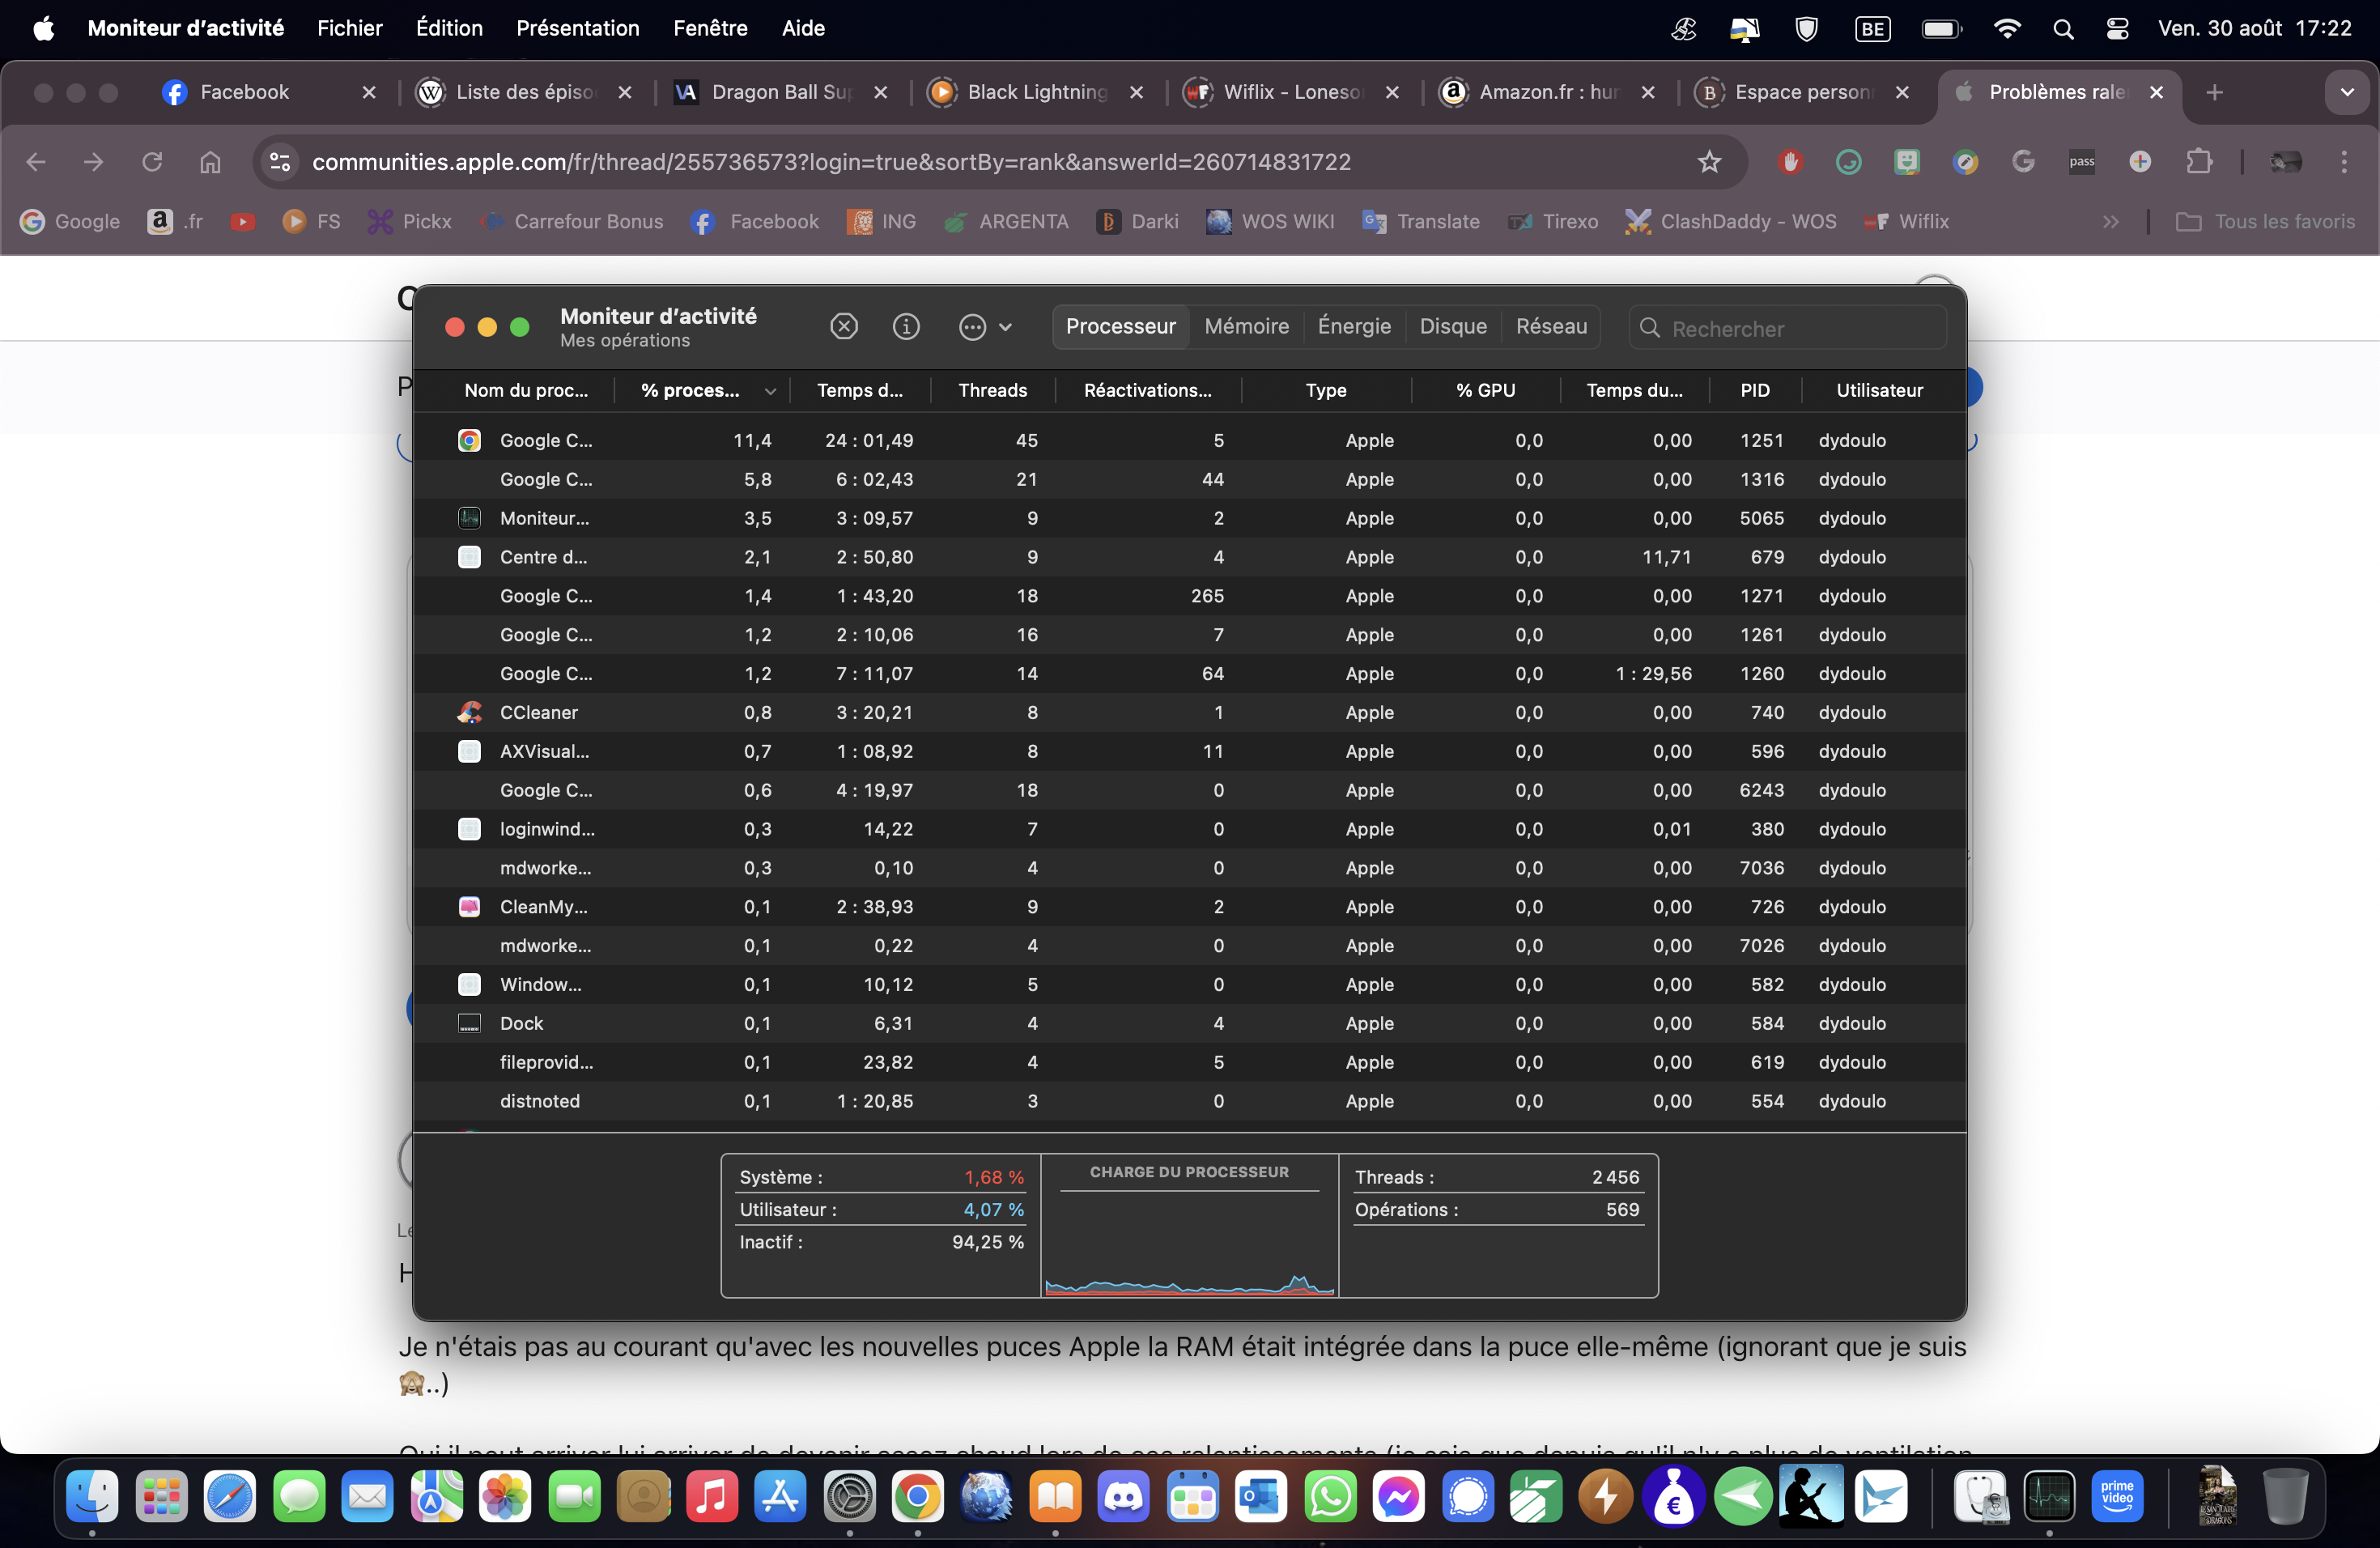Click the stop process X icon
Screen dimensions: 2380x1548
point(844,326)
